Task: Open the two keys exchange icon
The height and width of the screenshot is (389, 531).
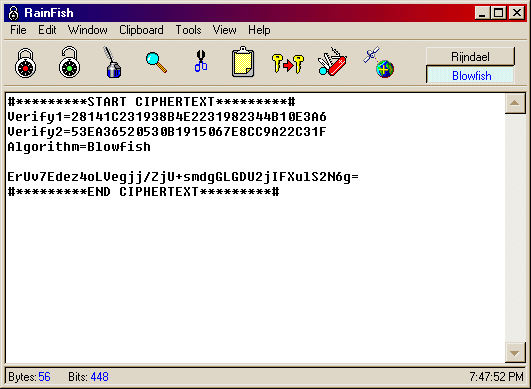Action: [288, 64]
